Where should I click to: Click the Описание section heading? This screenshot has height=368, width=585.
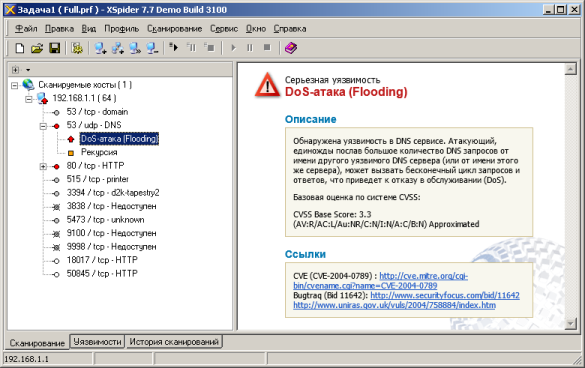[x=310, y=119]
